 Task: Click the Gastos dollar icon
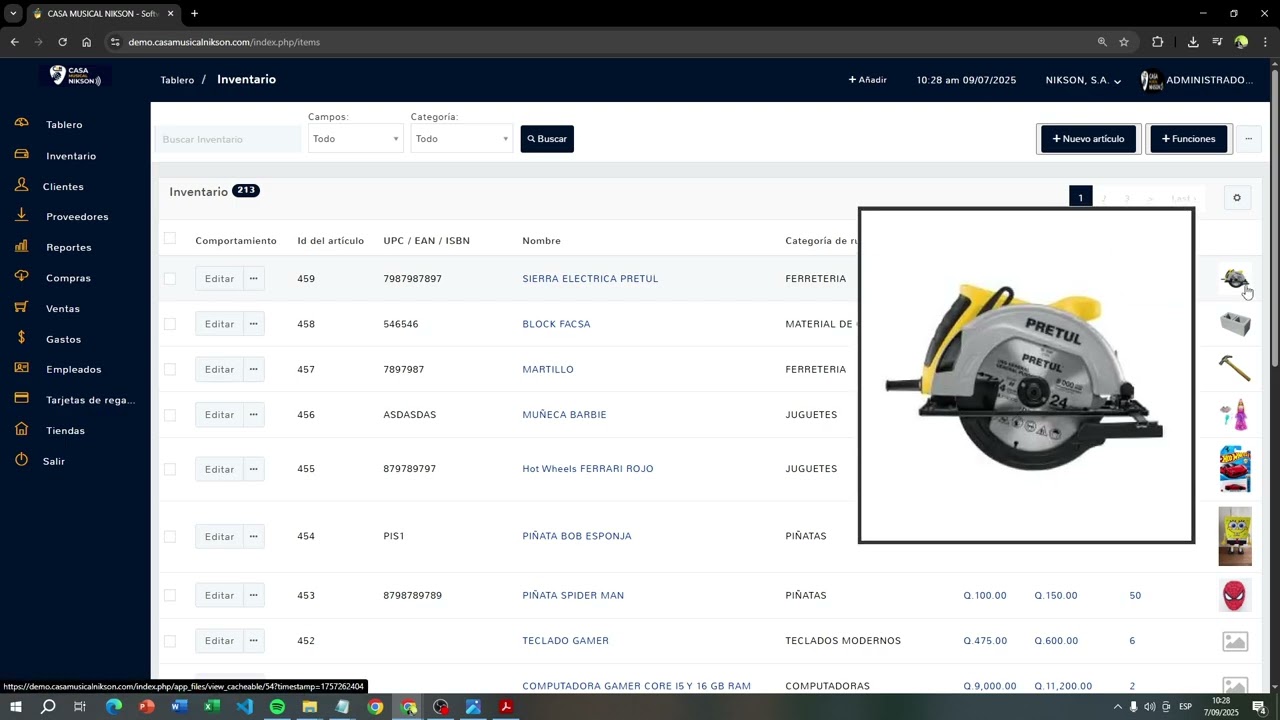pos(21,338)
